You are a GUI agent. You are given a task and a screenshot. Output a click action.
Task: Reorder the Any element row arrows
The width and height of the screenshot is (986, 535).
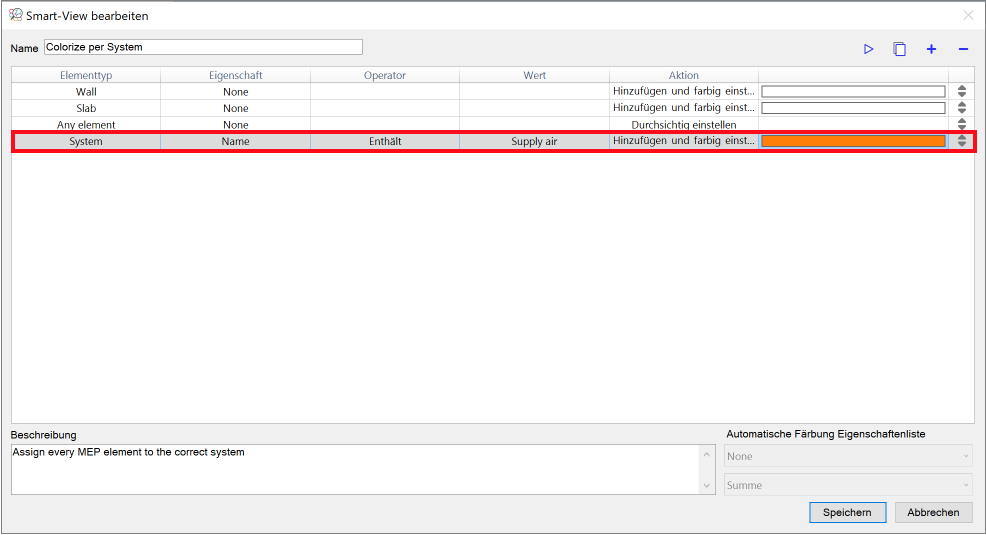point(961,124)
